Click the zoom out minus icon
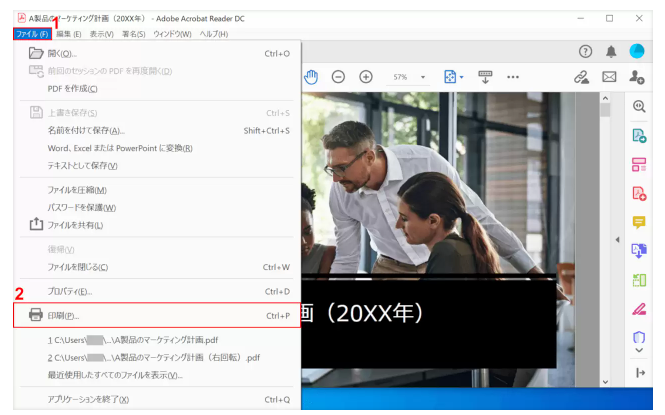 (338, 77)
